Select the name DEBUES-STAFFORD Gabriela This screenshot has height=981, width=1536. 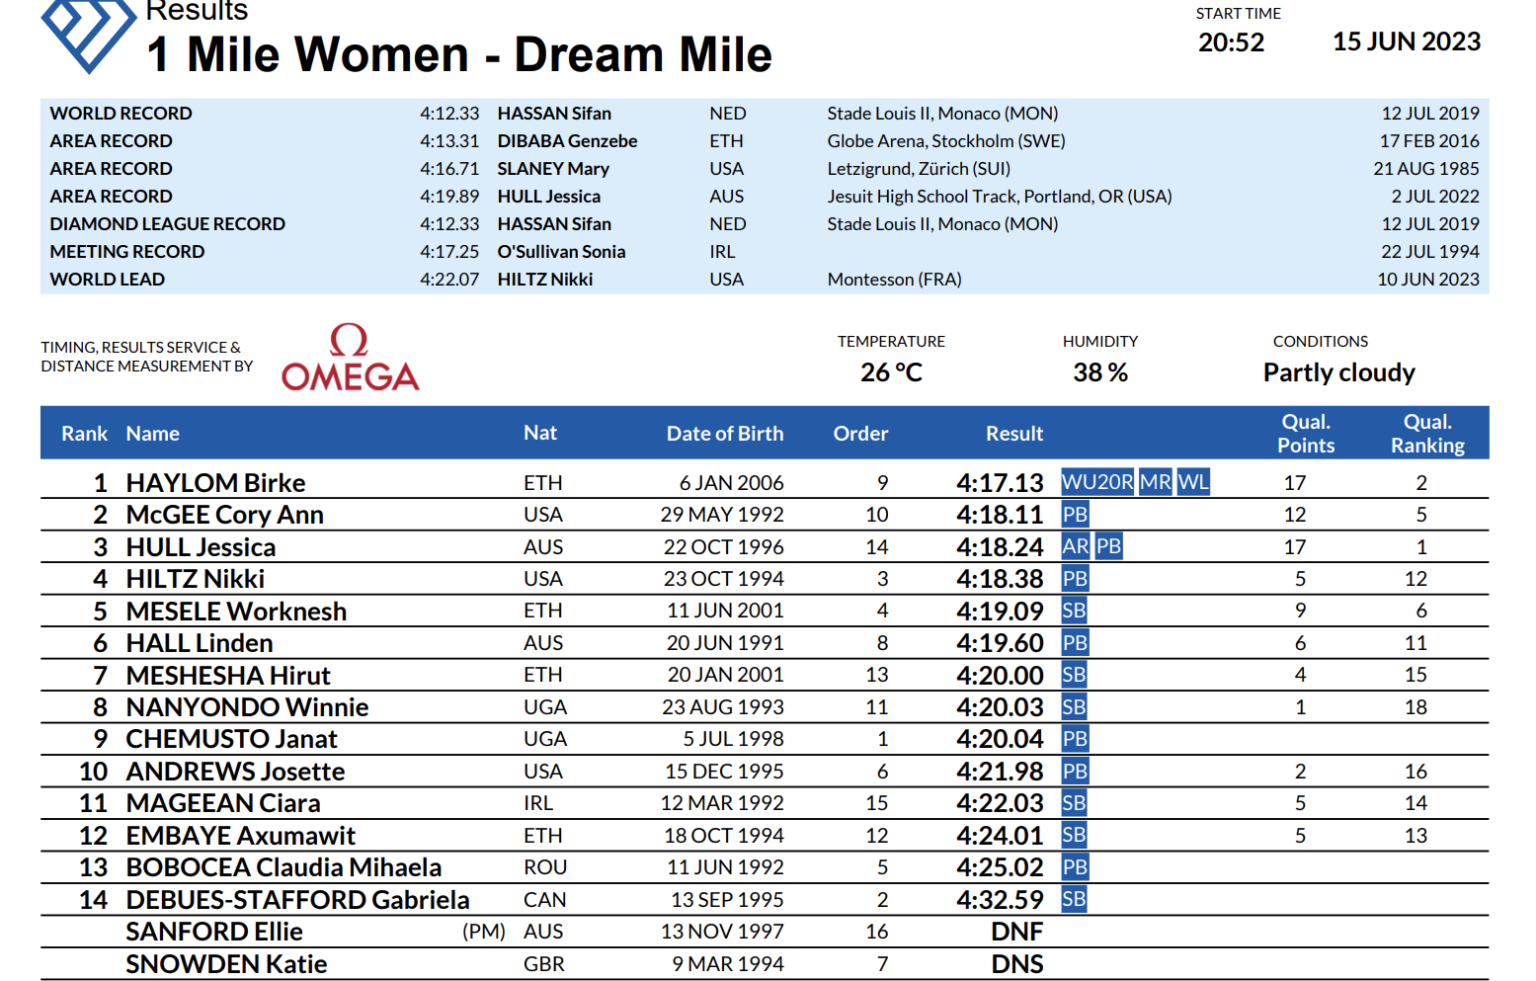297,900
